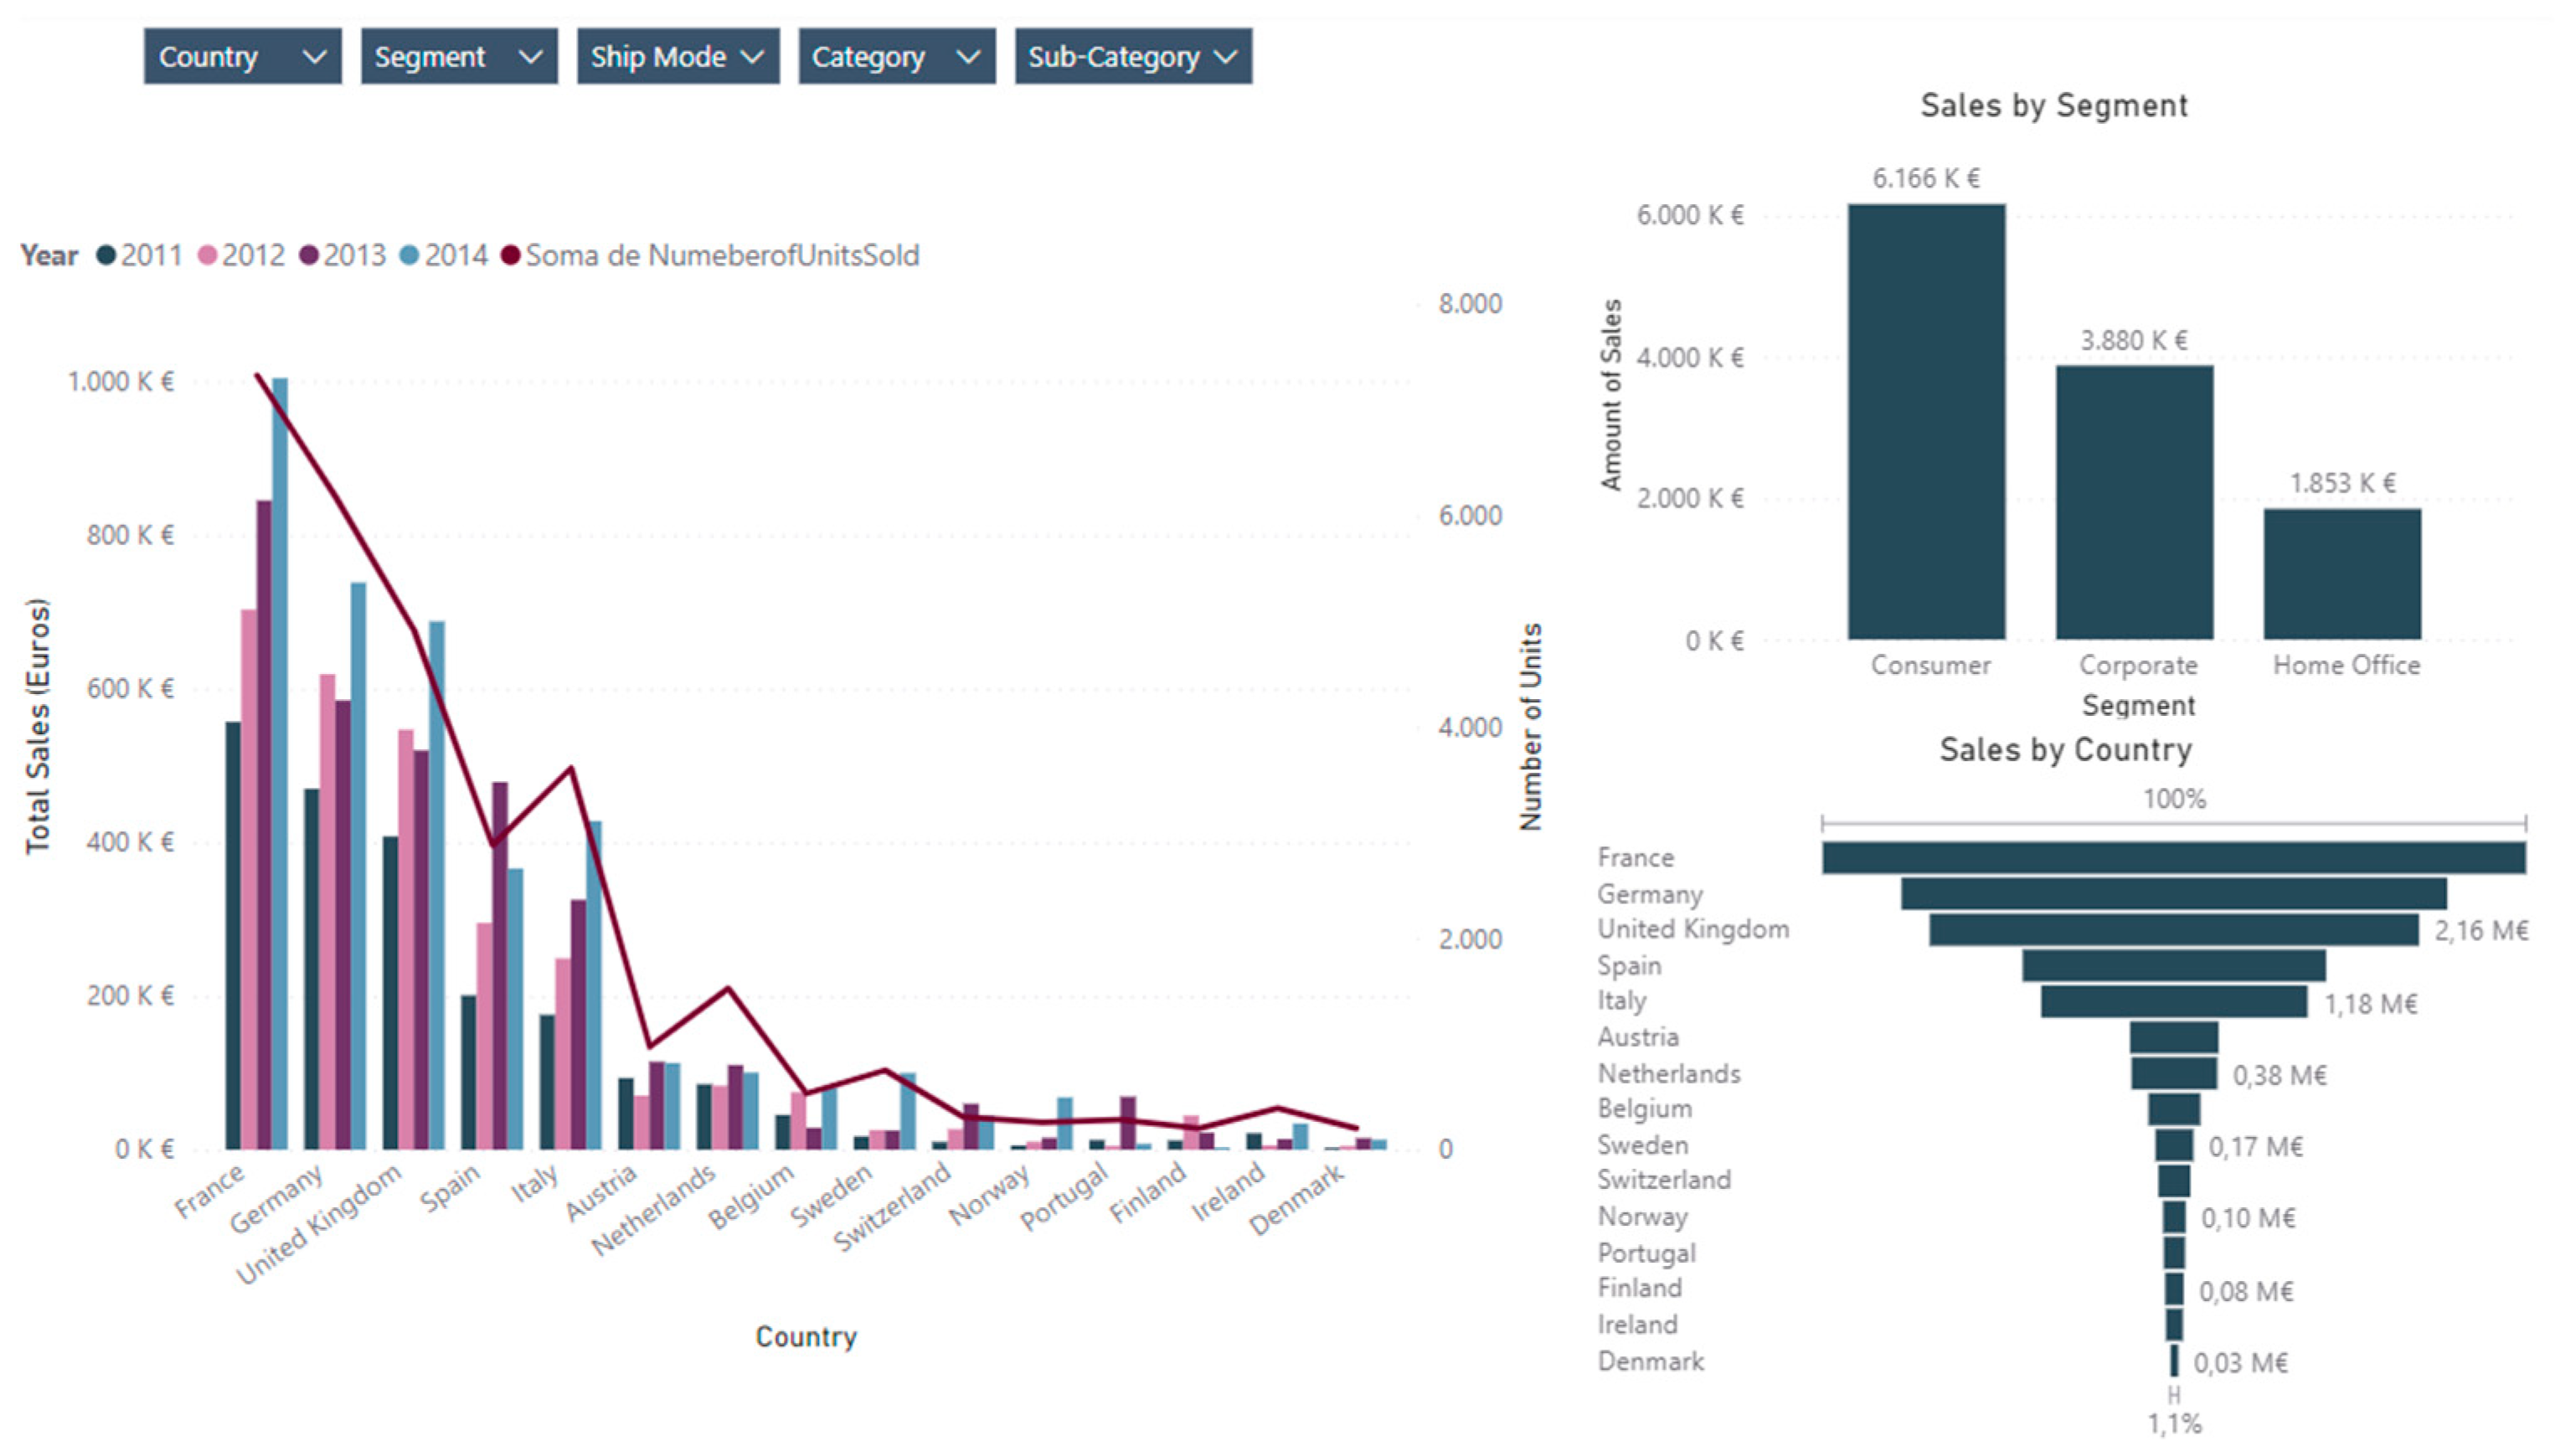Click the Italy funnel bar
Viewport: 2555px width, 1456px height.
pos(2173,1002)
